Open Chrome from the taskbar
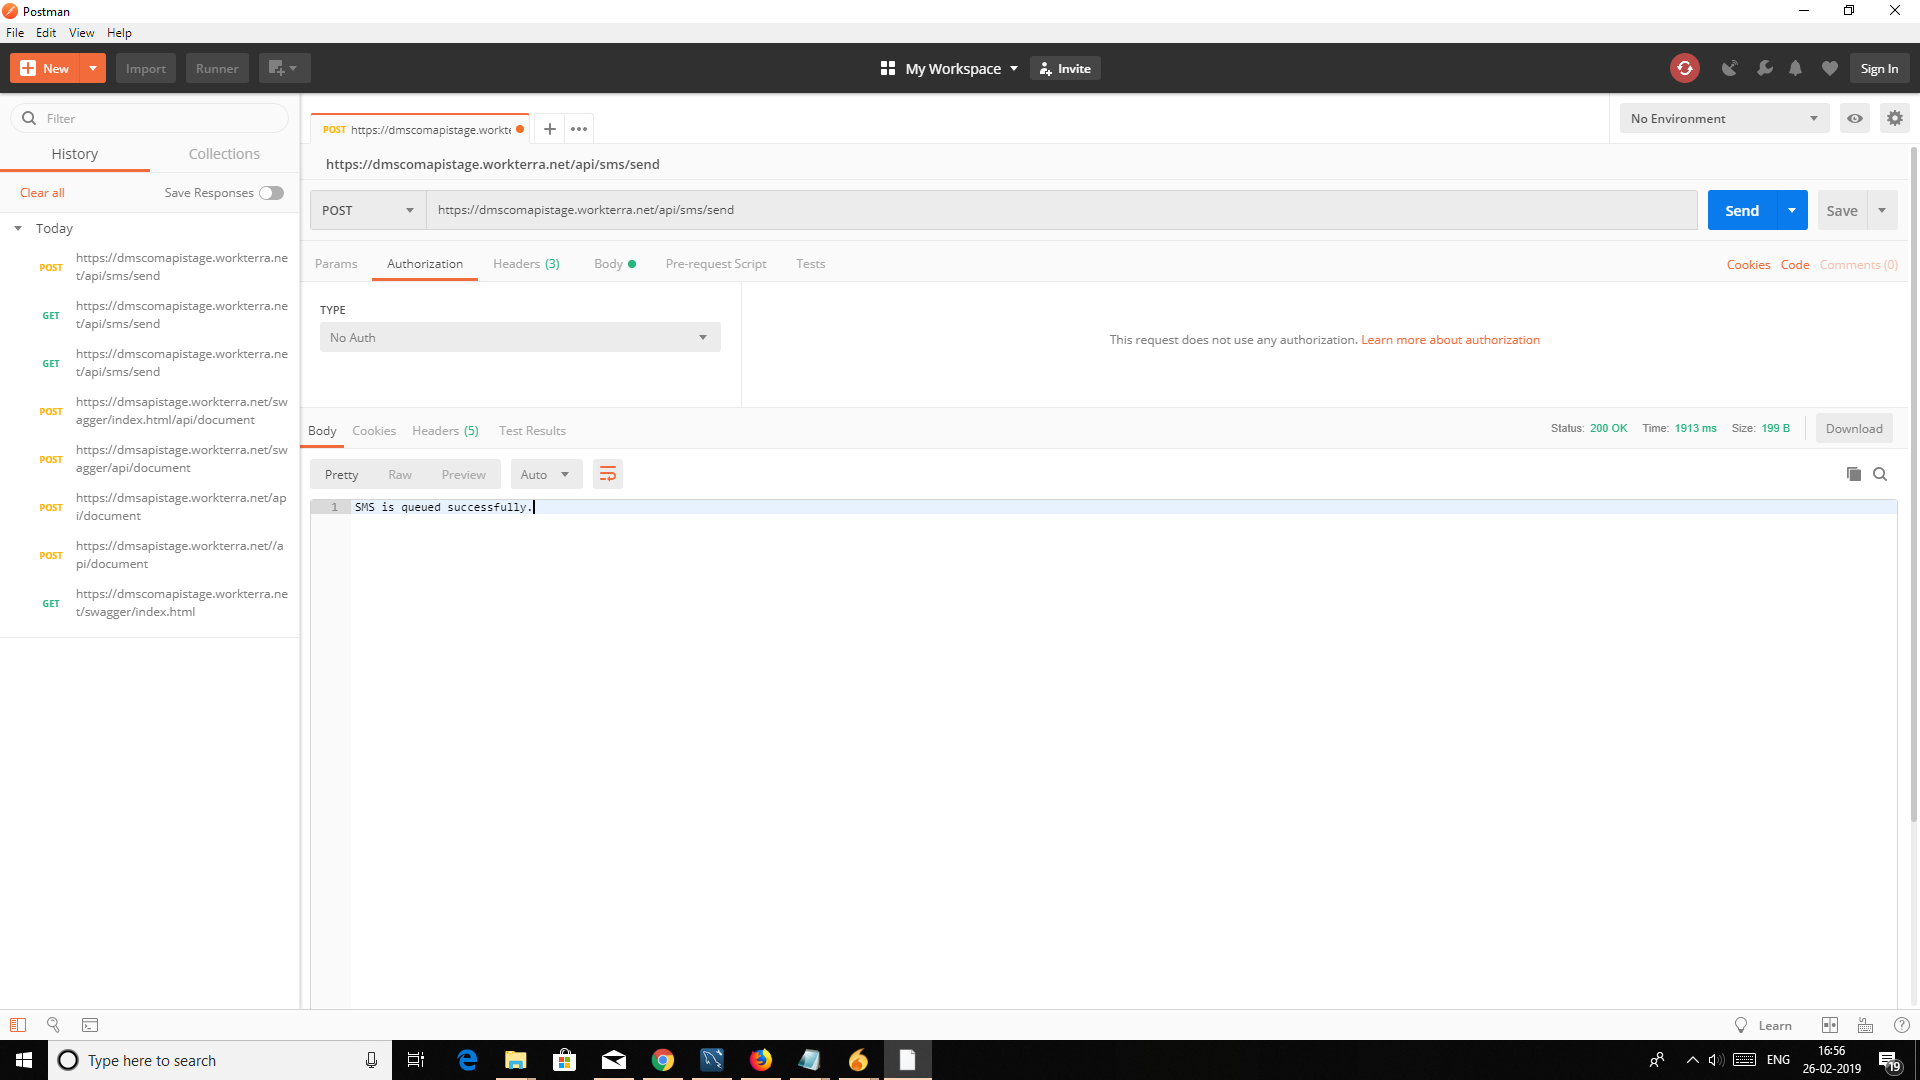1920x1080 pixels. pyautogui.click(x=663, y=1060)
